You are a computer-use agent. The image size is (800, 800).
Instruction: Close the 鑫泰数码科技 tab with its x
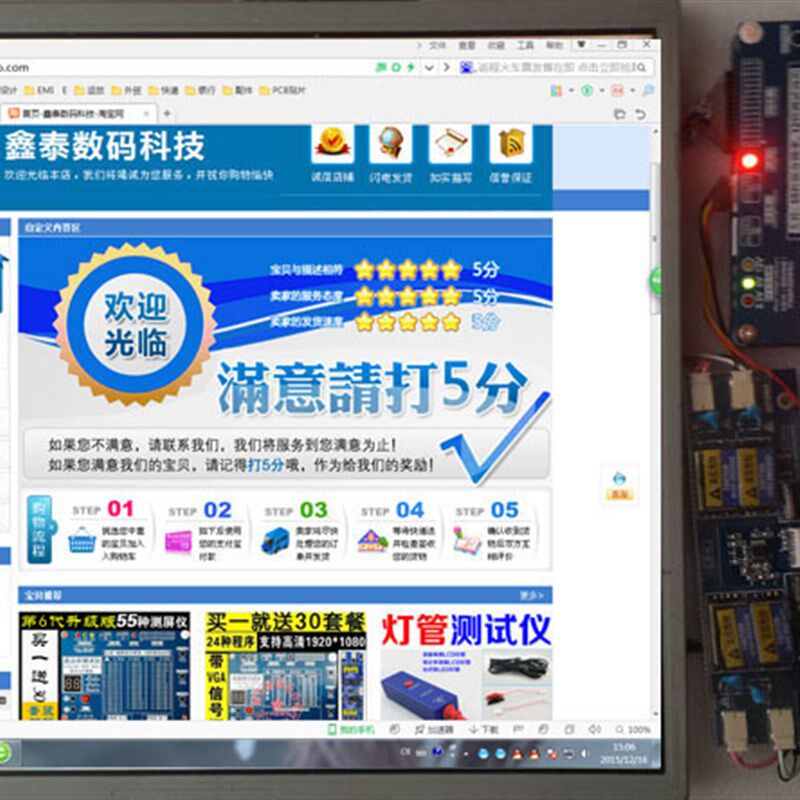point(146,114)
